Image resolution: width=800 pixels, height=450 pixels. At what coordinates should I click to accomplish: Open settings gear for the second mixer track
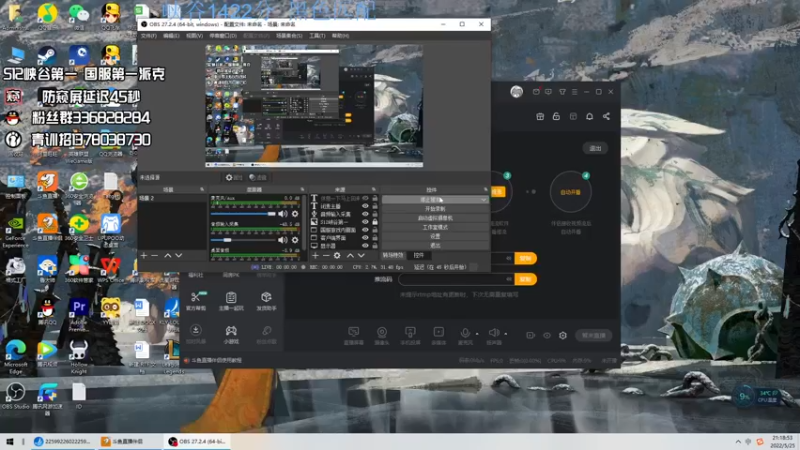295,240
